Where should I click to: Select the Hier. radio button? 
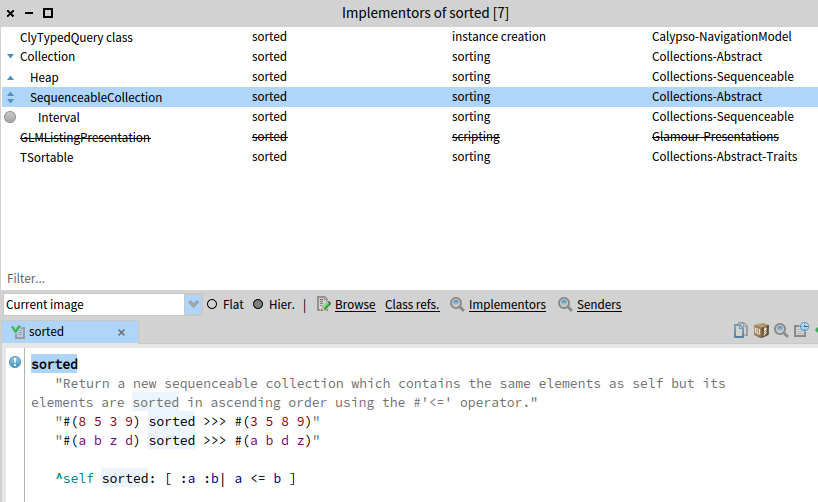click(258, 304)
